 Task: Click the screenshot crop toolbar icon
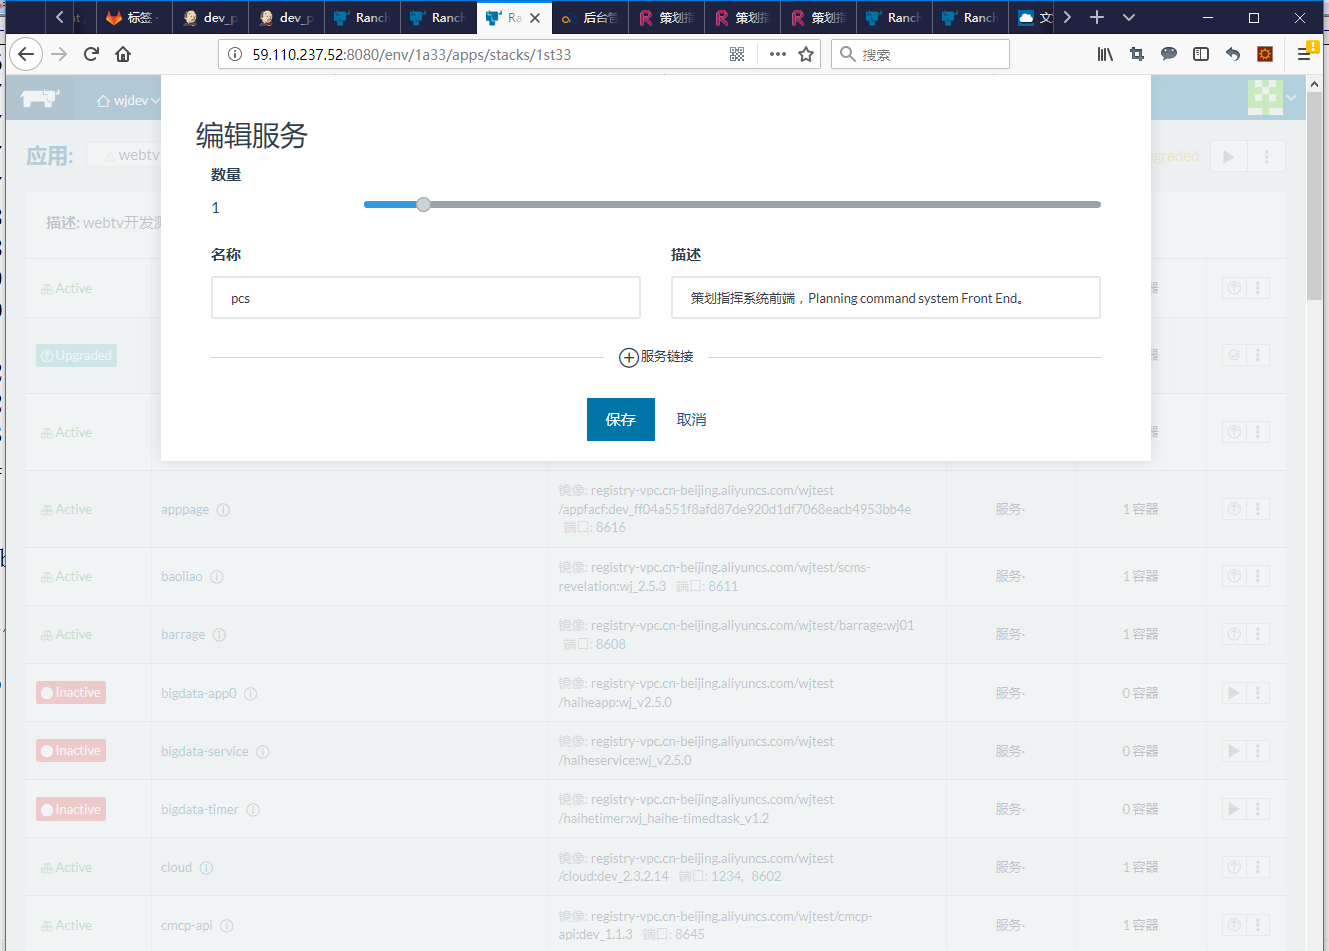click(x=1137, y=54)
